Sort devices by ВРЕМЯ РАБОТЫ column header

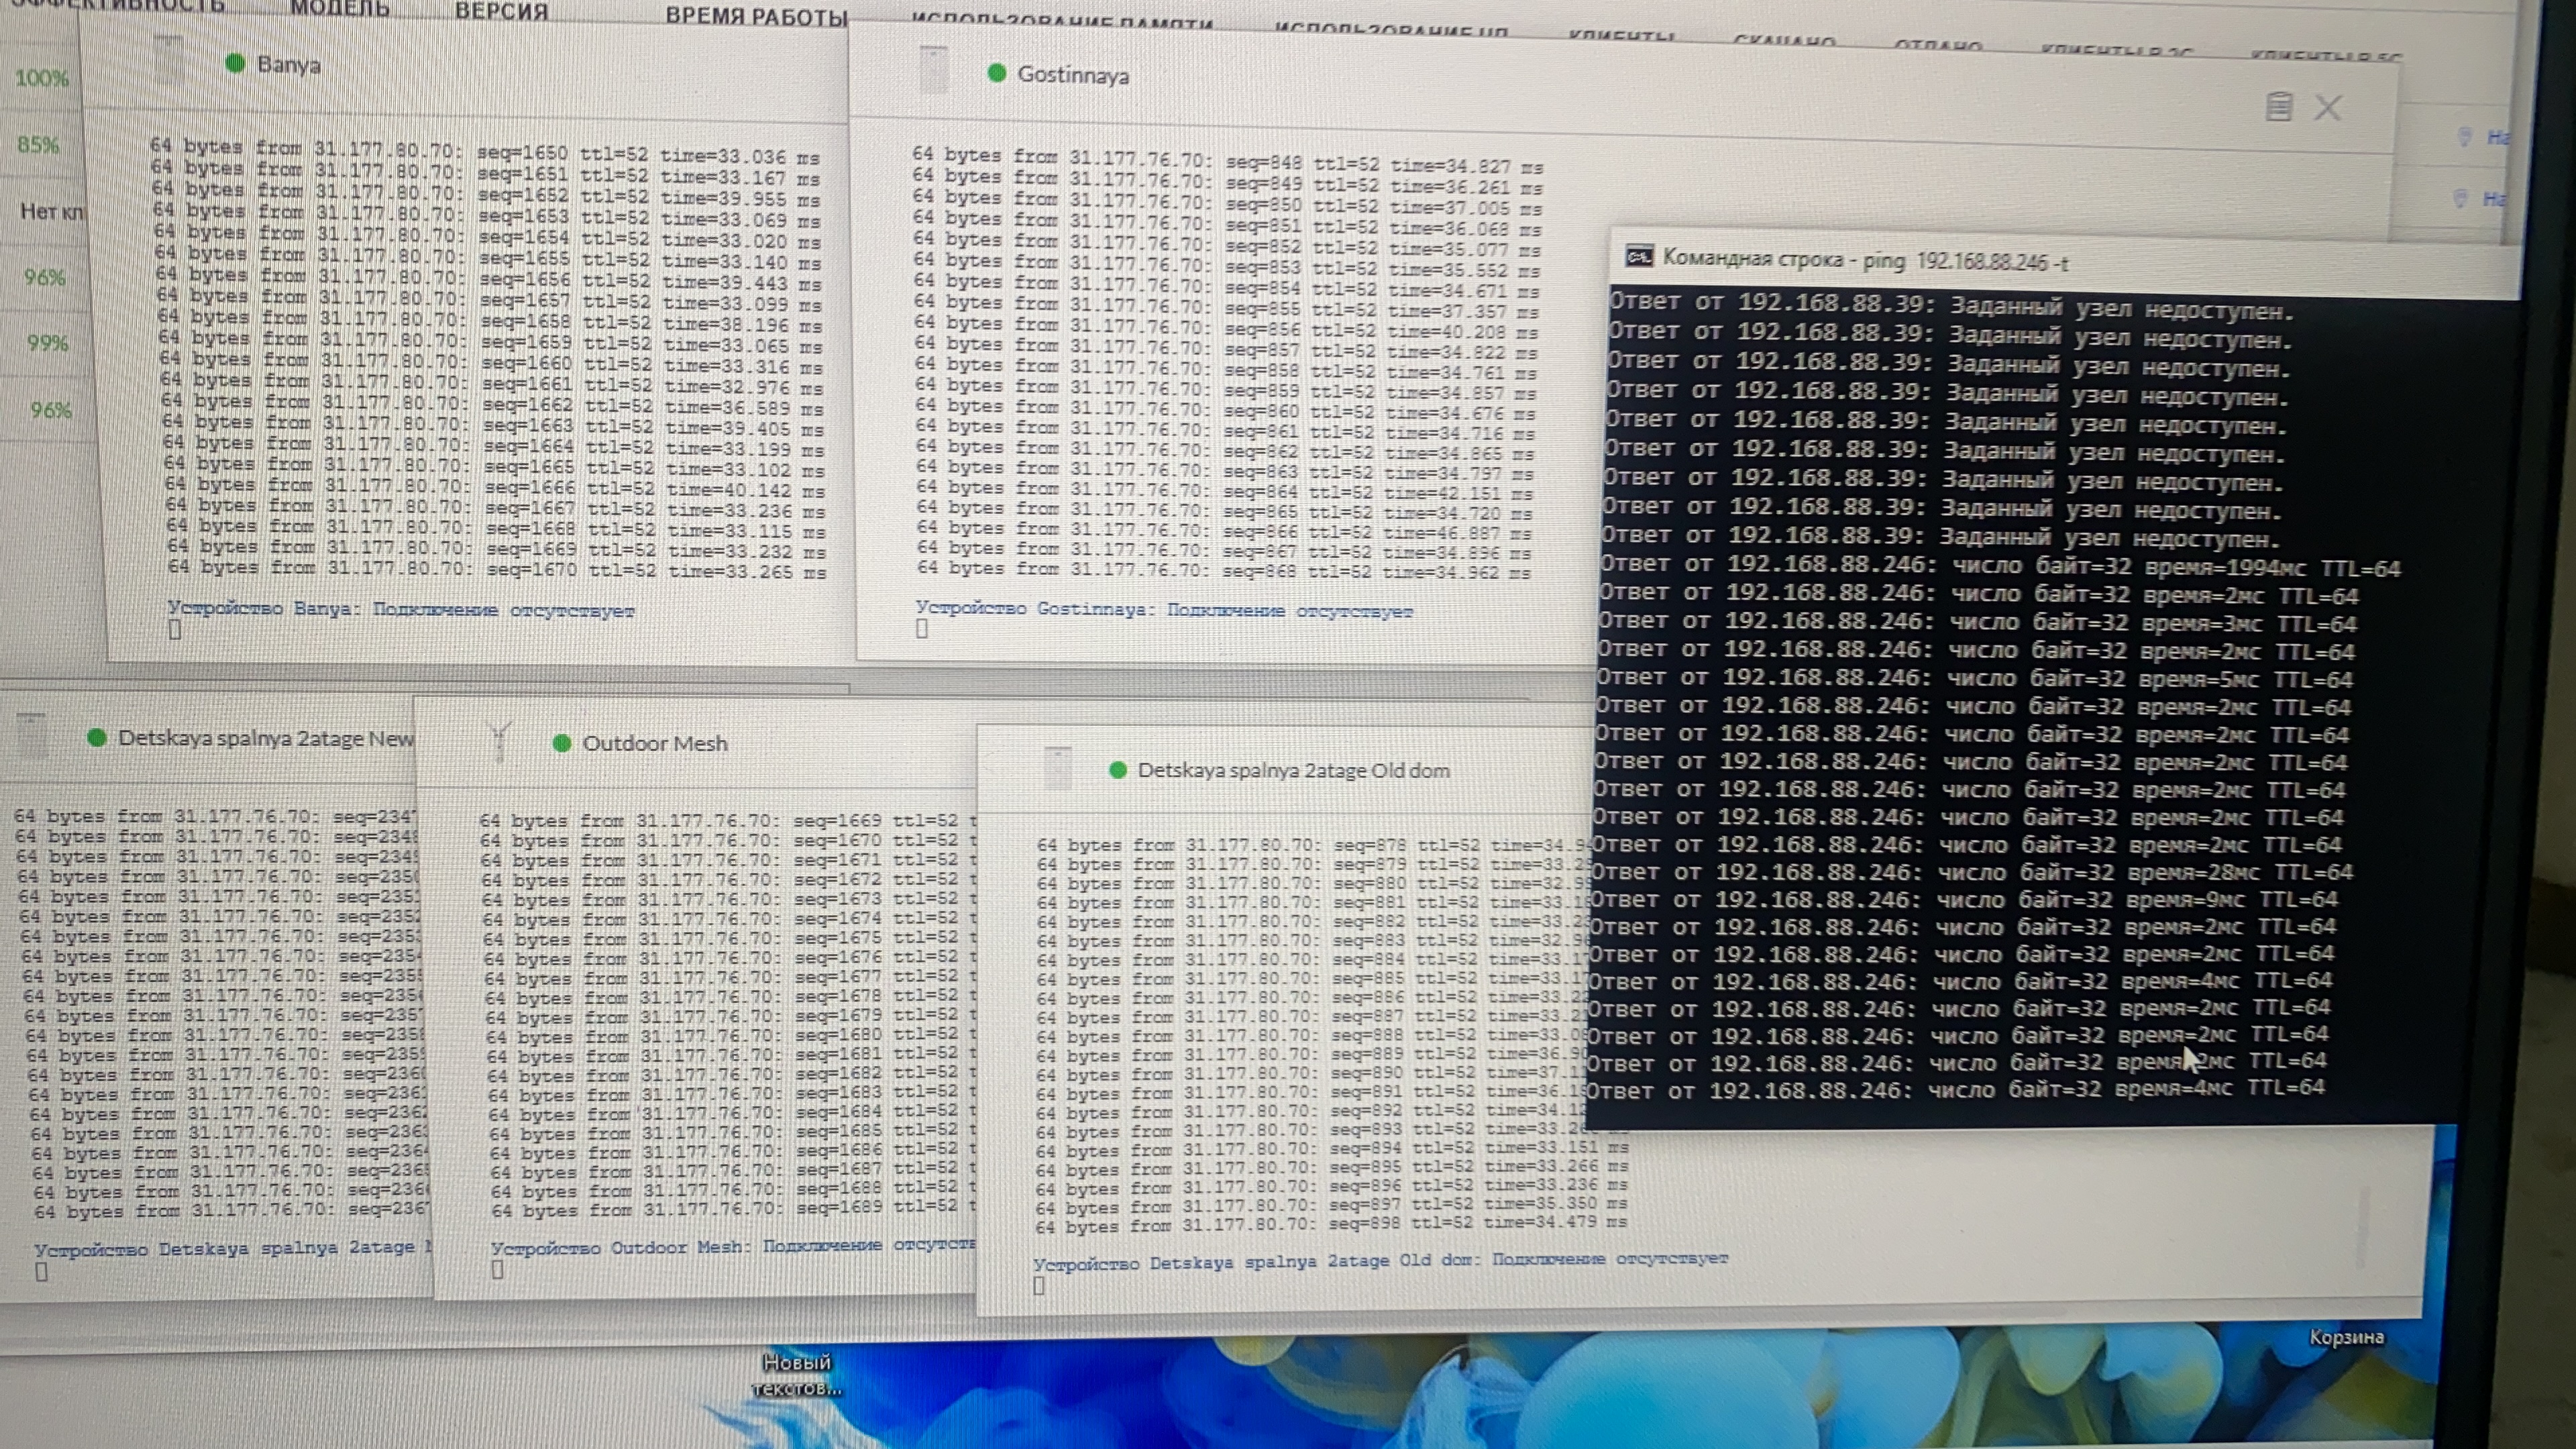pyautogui.click(x=756, y=16)
